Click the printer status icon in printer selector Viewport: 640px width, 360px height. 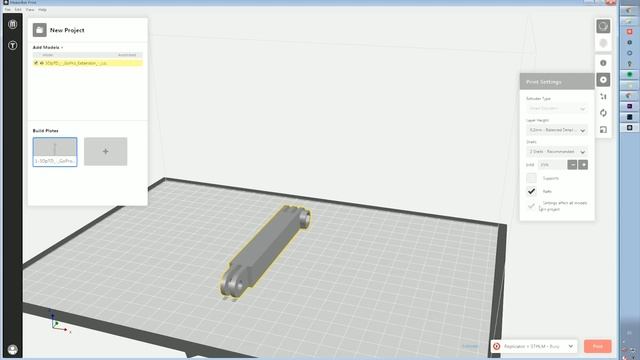(x=497, y=346)
